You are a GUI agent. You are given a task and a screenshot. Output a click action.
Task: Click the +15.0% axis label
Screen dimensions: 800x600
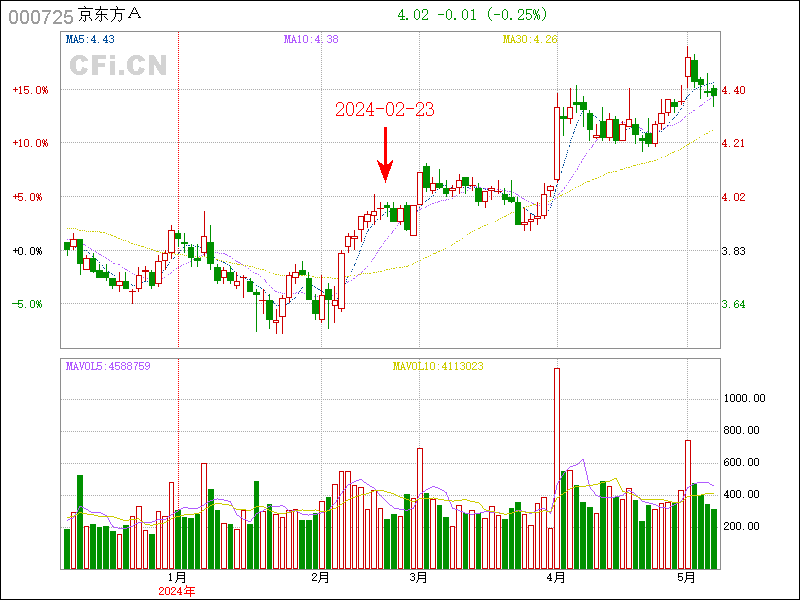click(31, 90)
